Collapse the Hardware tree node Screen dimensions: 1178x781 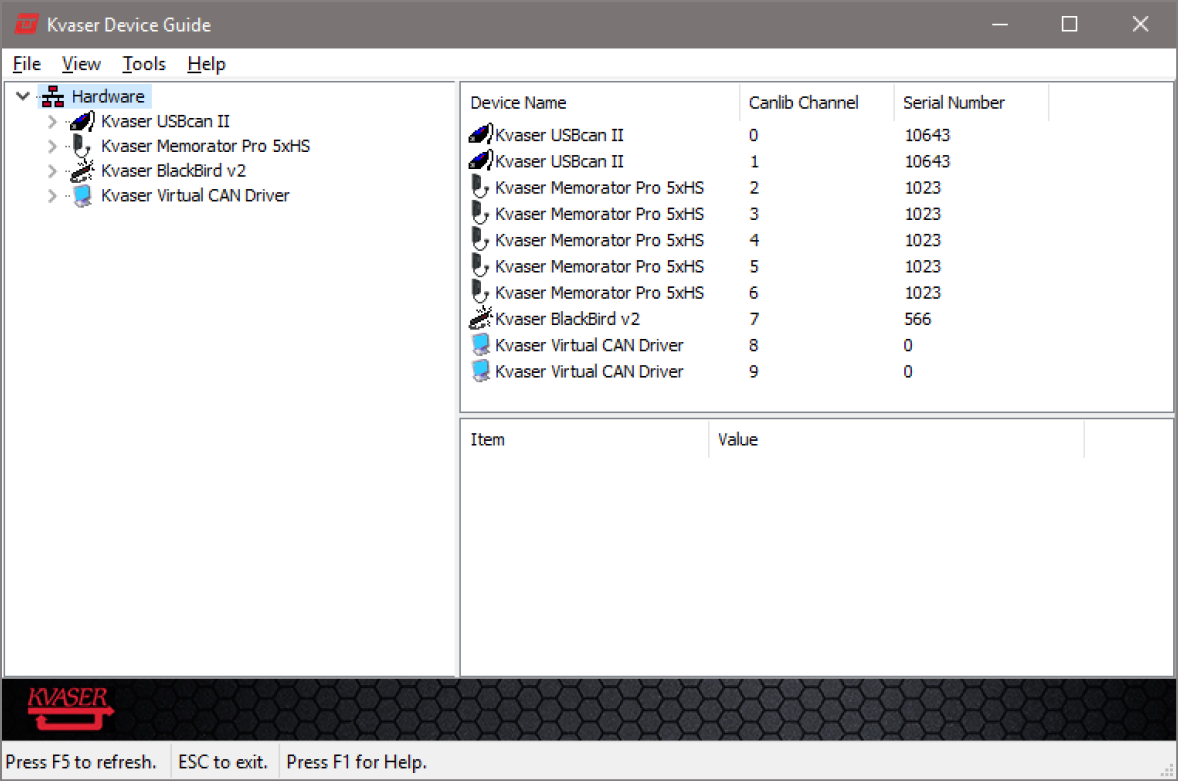[24, 97]
